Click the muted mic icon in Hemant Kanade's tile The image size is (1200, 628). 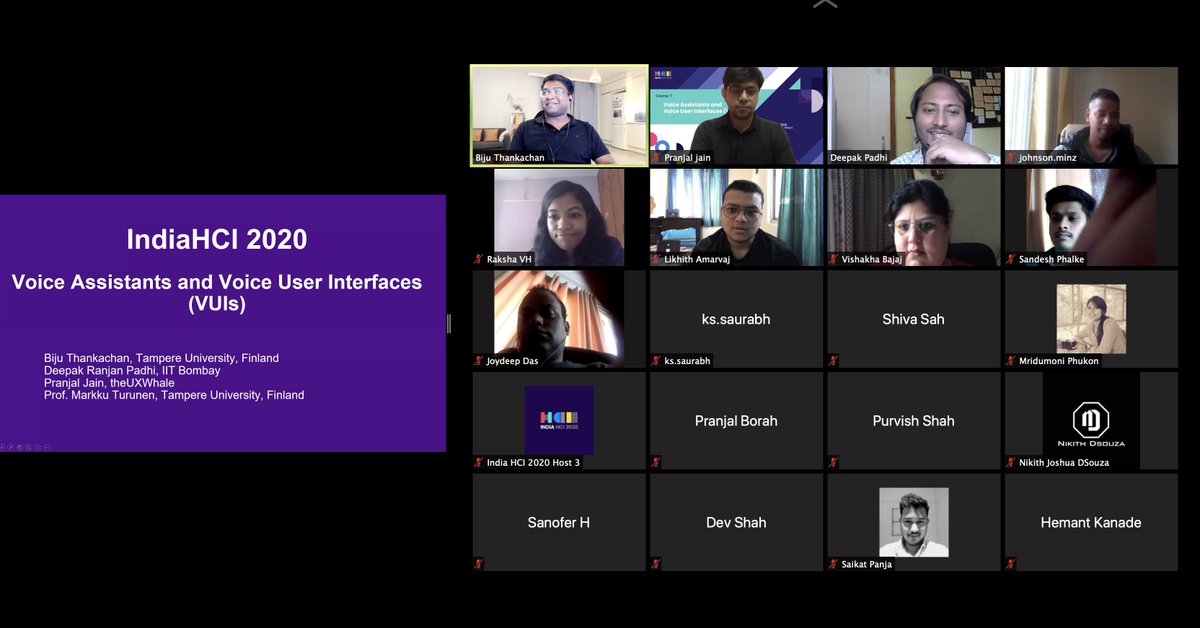click(1011, 564)
